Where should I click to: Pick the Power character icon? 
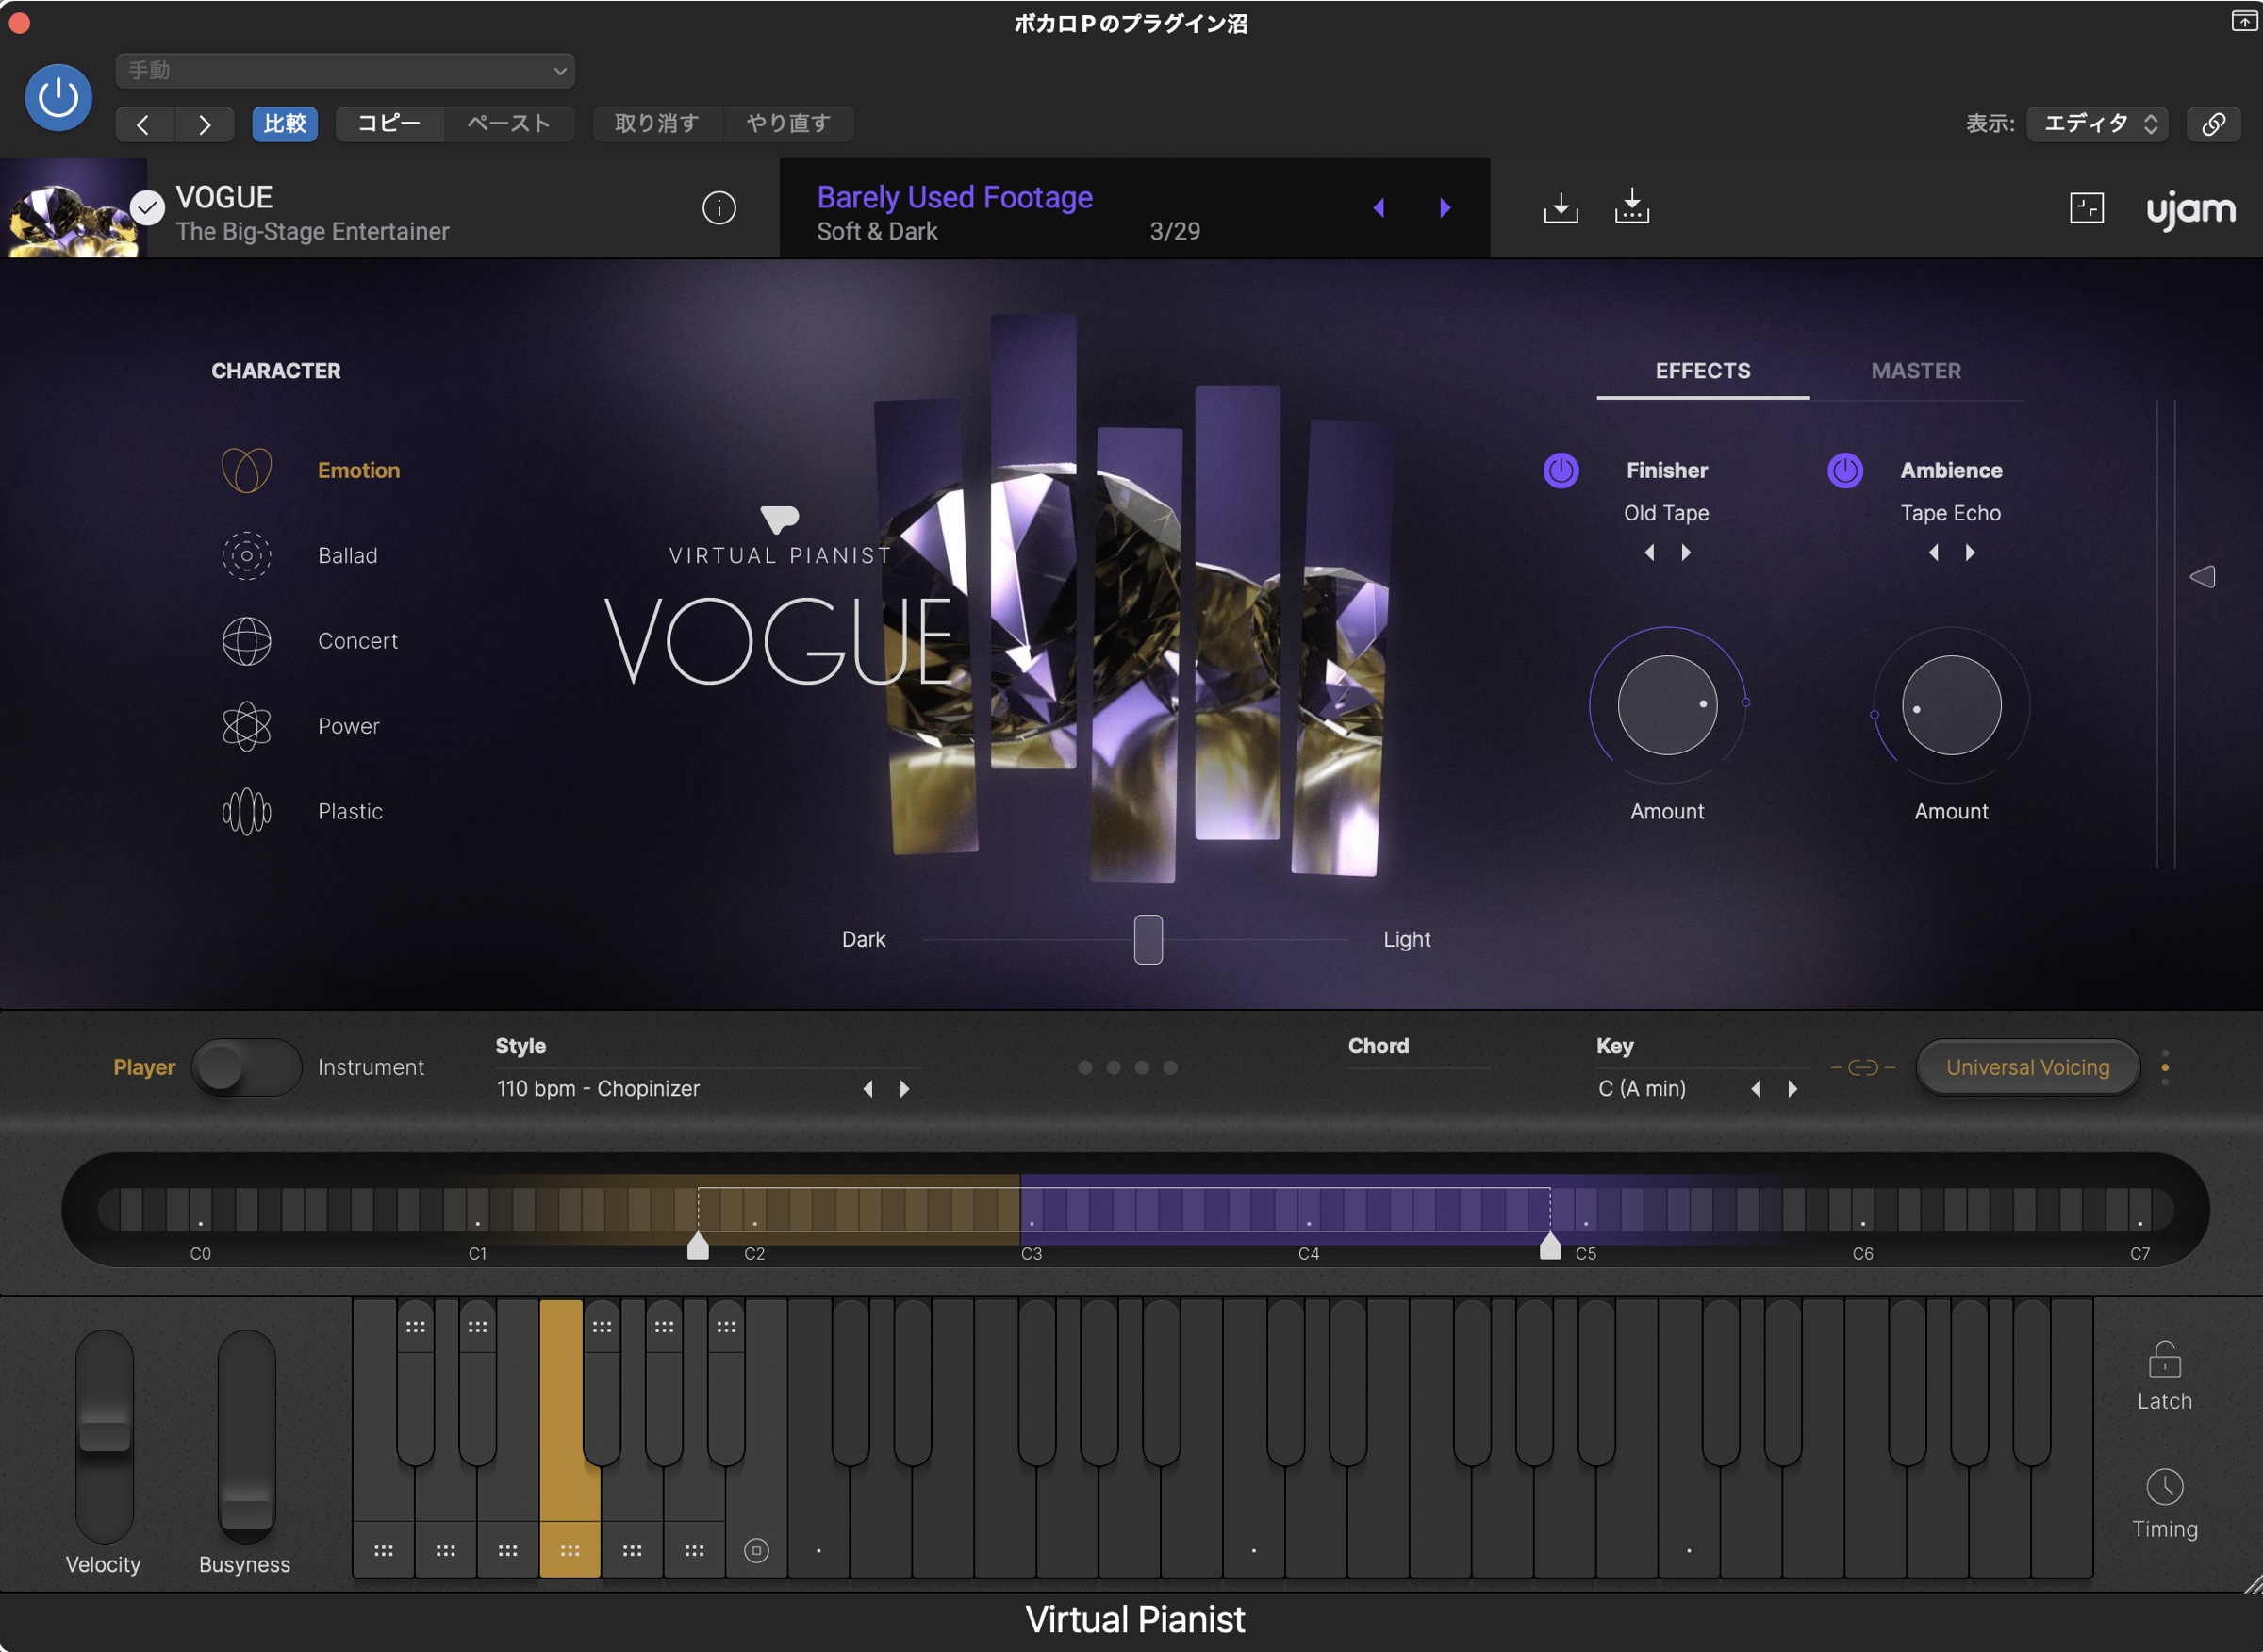[x=246, y=726]
